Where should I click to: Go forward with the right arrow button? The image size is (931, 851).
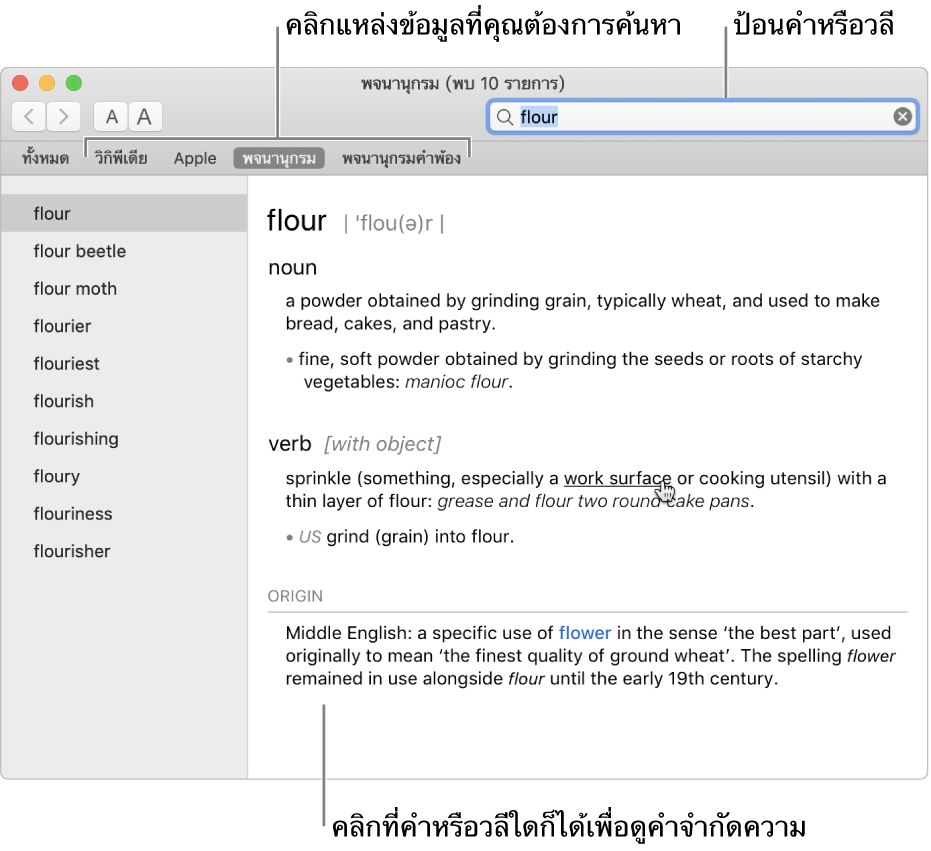[x=63, y=116]
